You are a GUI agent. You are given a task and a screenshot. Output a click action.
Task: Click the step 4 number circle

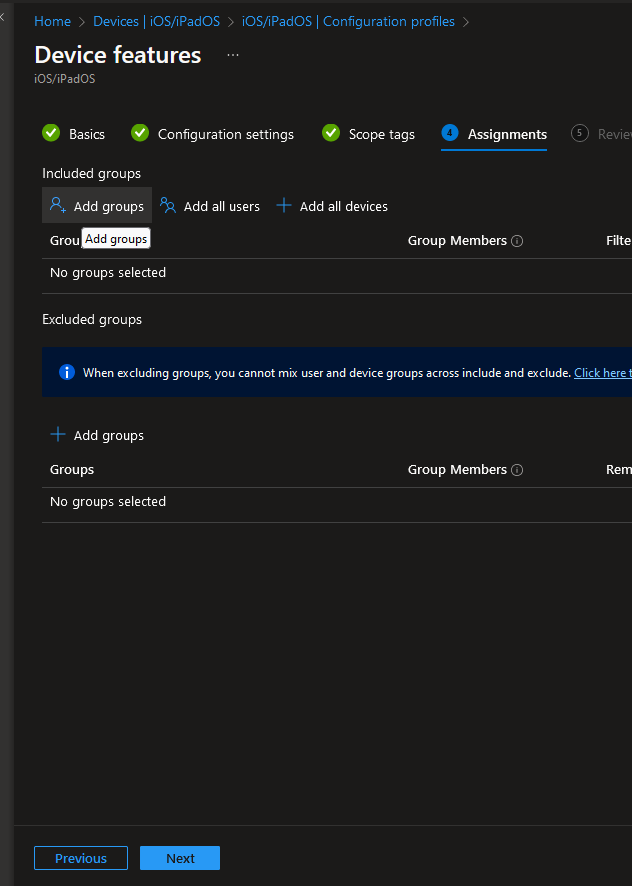coord(449,133)
